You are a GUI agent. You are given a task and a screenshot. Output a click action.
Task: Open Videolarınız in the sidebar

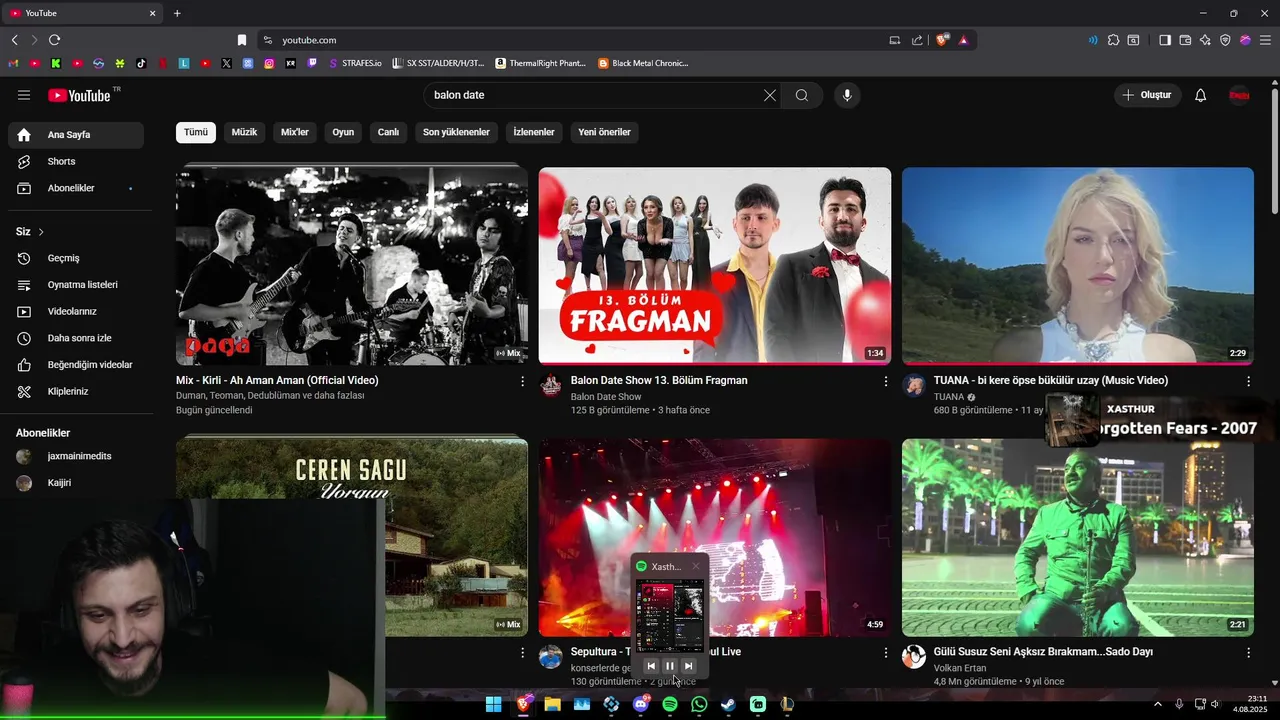[x=76, y=311]
